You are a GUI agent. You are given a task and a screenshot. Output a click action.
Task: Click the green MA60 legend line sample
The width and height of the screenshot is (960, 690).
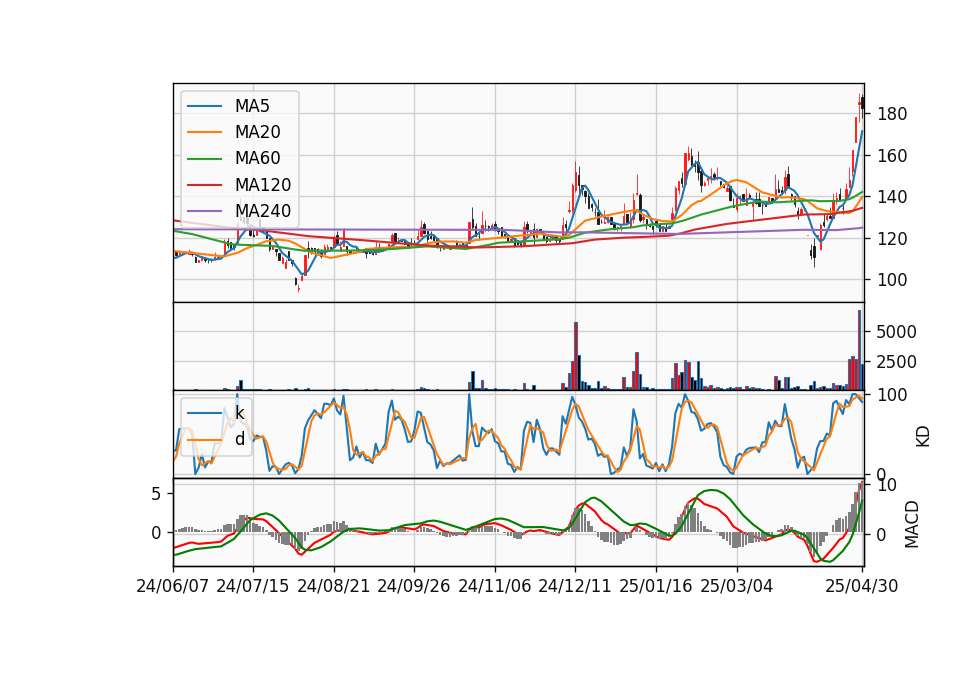205,159
